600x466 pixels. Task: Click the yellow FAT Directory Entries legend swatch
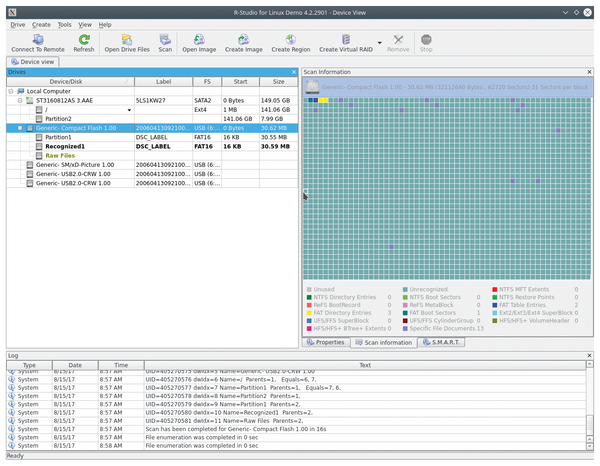309,313
